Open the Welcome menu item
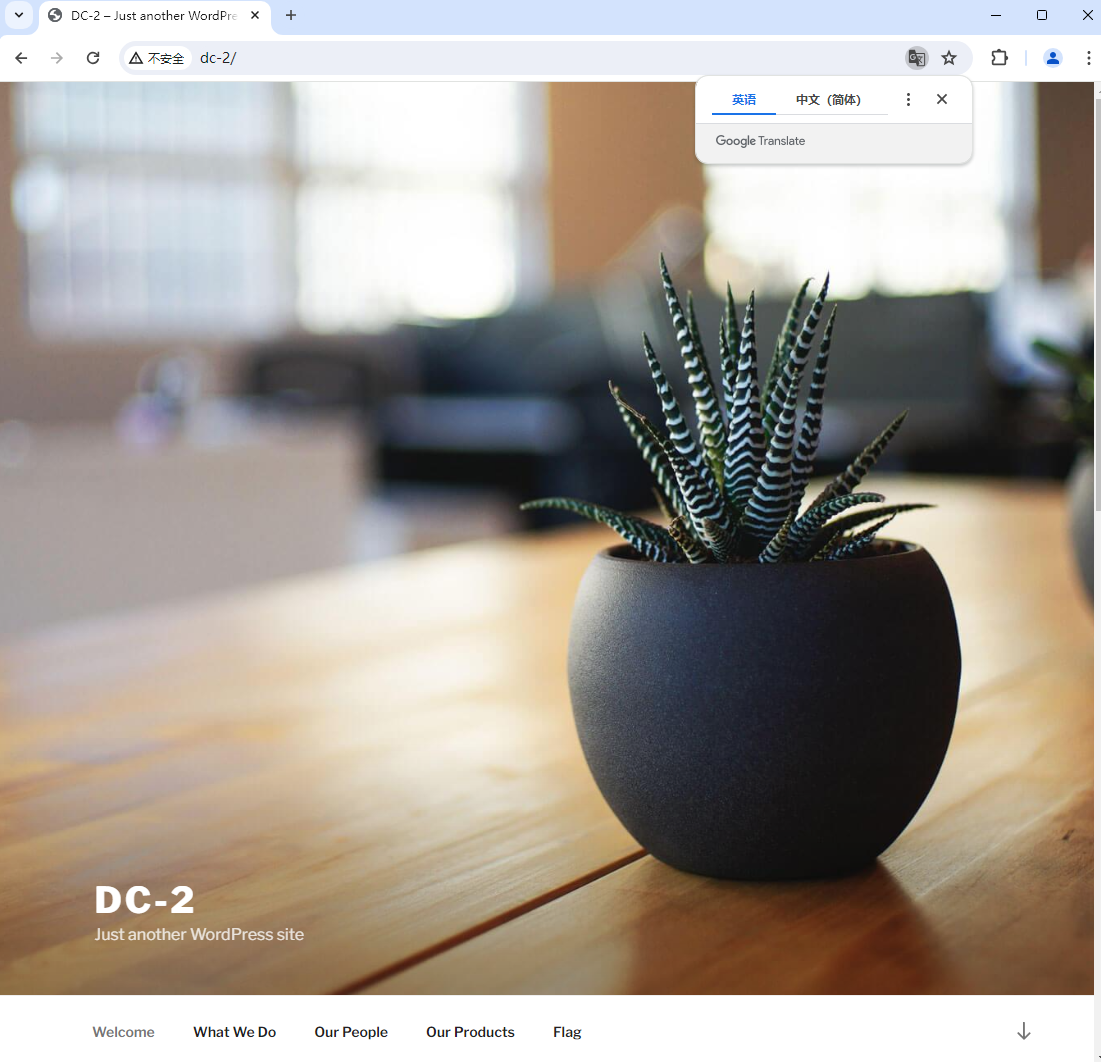1101x1062 pixels. [x=124, y=1032]
